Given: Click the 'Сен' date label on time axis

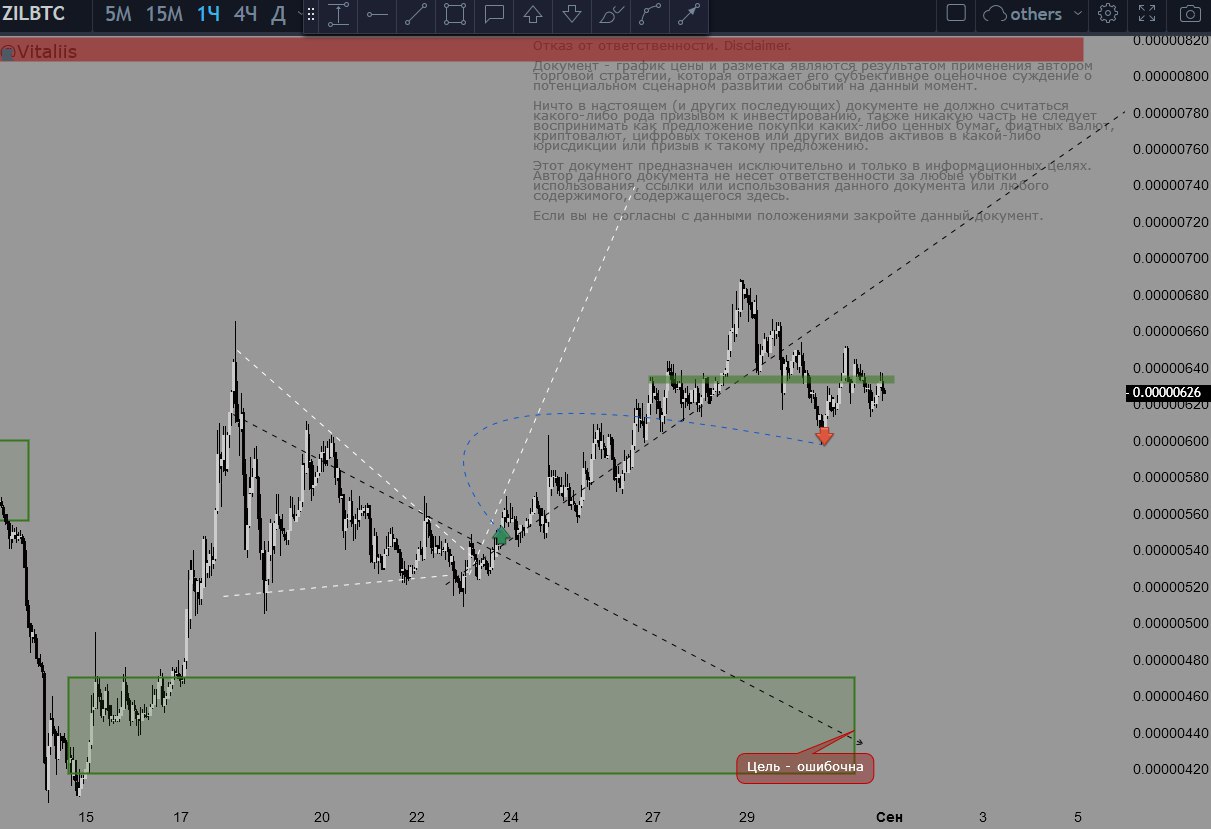Looking at the screenshot, I should 888,817.
